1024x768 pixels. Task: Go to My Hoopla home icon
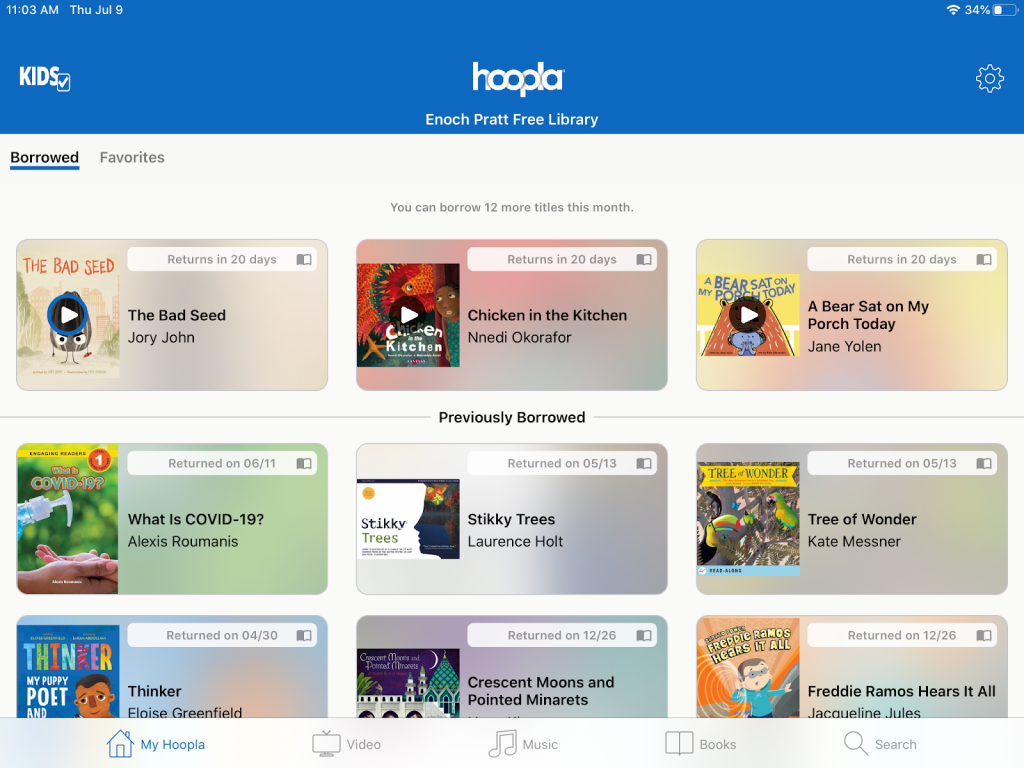click(x=120, y=744)
